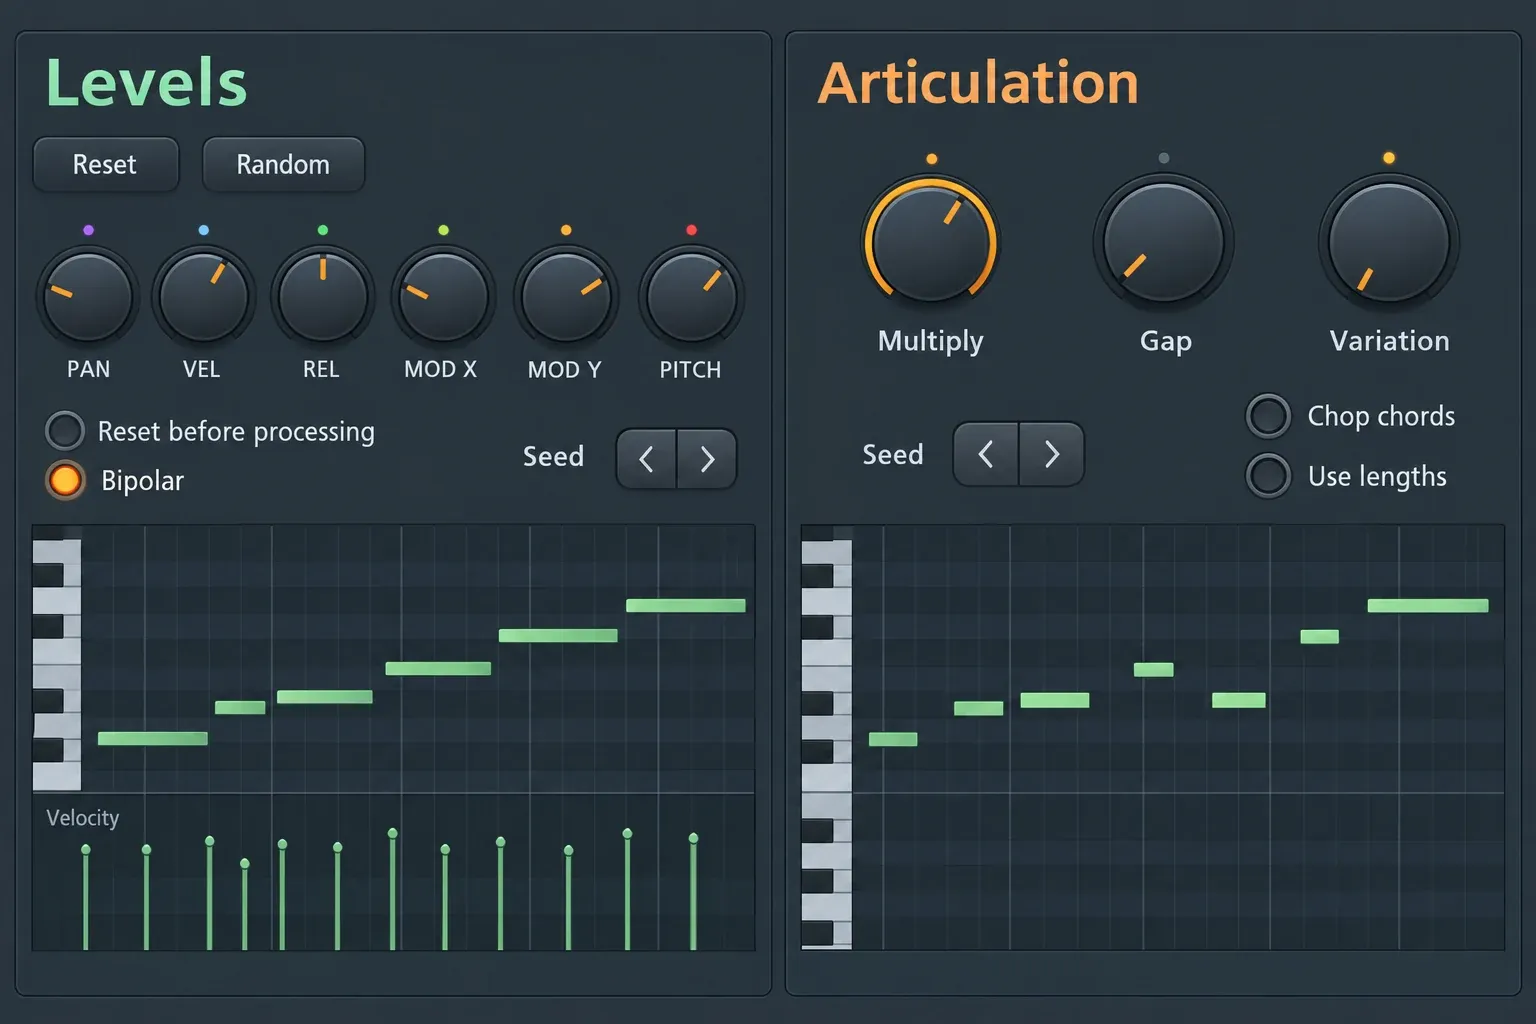This screenshot has height=1024, width=1536.
Task: Select the highest last note in Levels roll
Action: click(686, 605)
